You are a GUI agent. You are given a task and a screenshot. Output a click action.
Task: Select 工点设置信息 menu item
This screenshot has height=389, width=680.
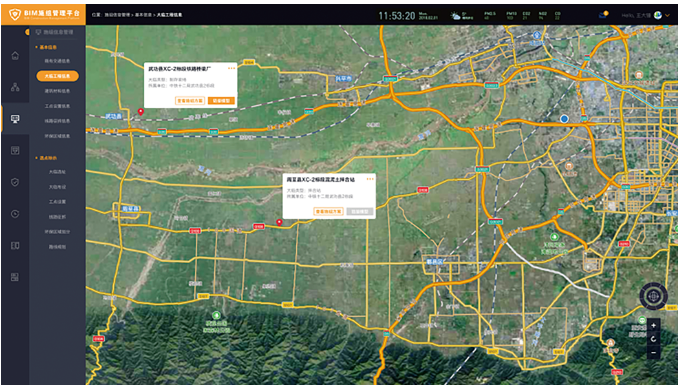pyautogui.click(x=57, y=106)
